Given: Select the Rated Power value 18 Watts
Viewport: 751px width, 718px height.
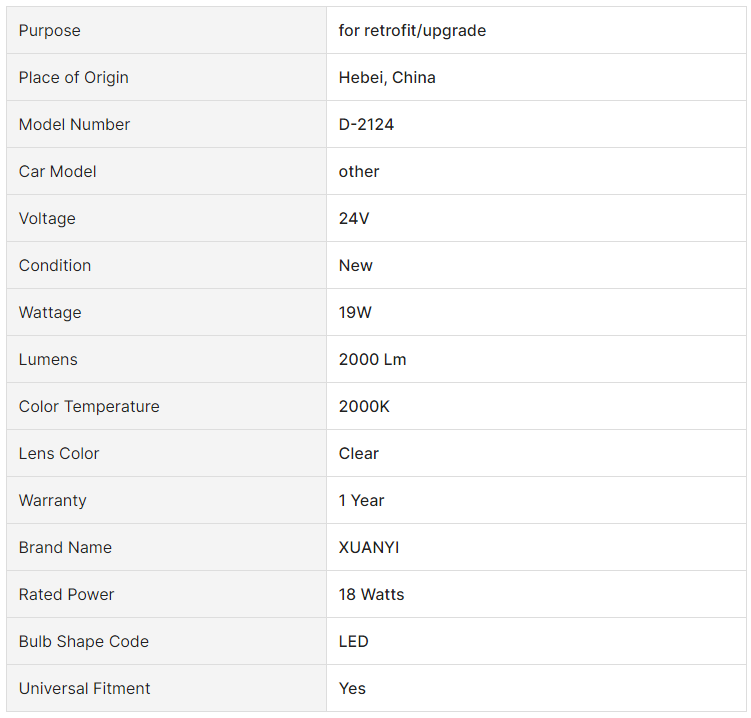Looking at the screenshot, I should click(371, 594).
